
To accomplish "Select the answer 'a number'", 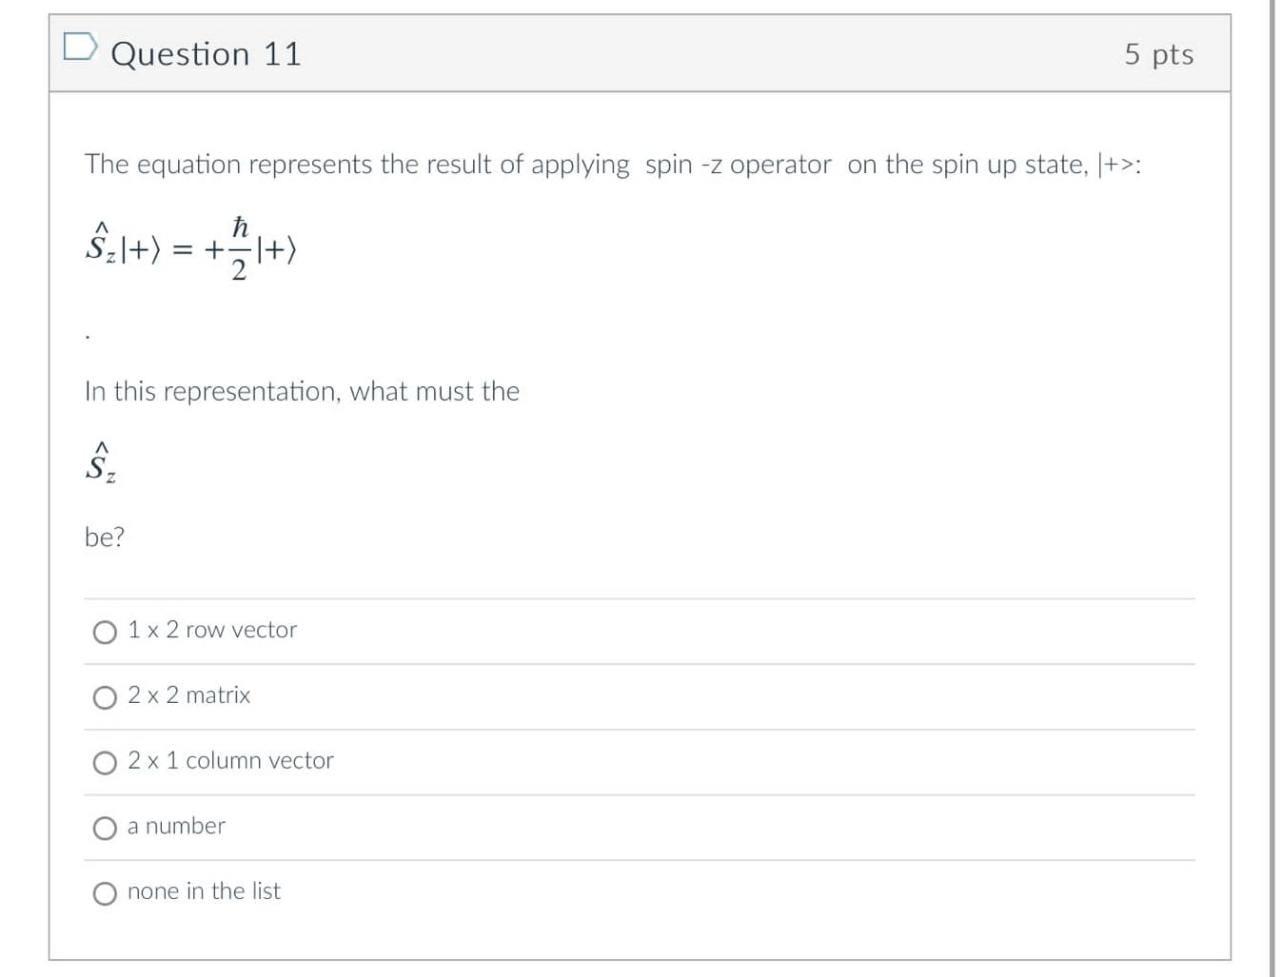I will click(x=104, y=827).
